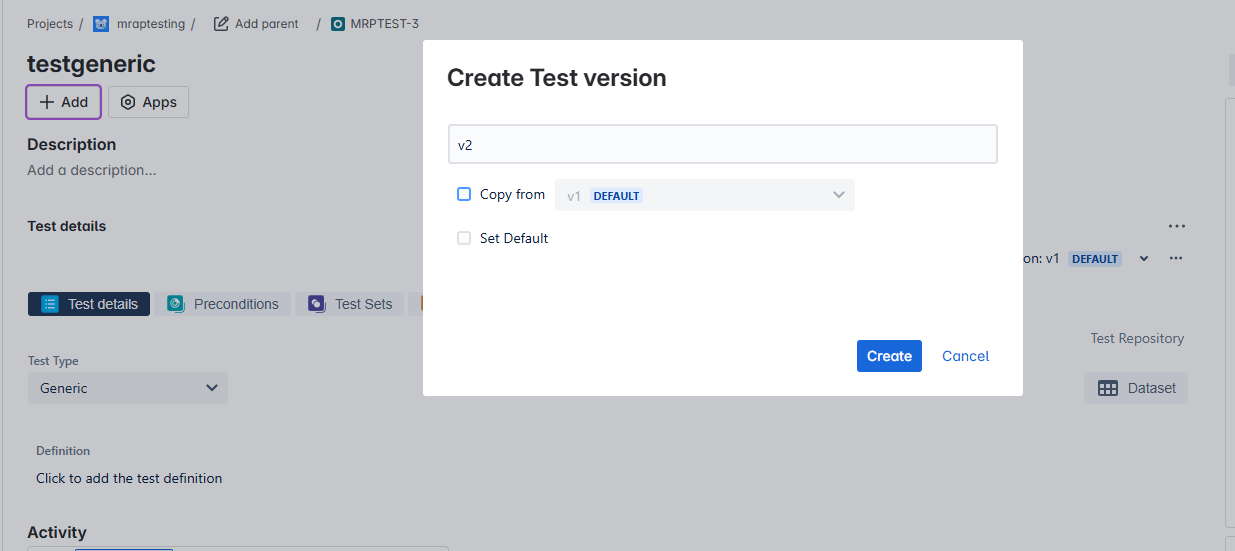1235x551 pixels.
Task: Click the version name input field
Action: [x=723, y=144]
